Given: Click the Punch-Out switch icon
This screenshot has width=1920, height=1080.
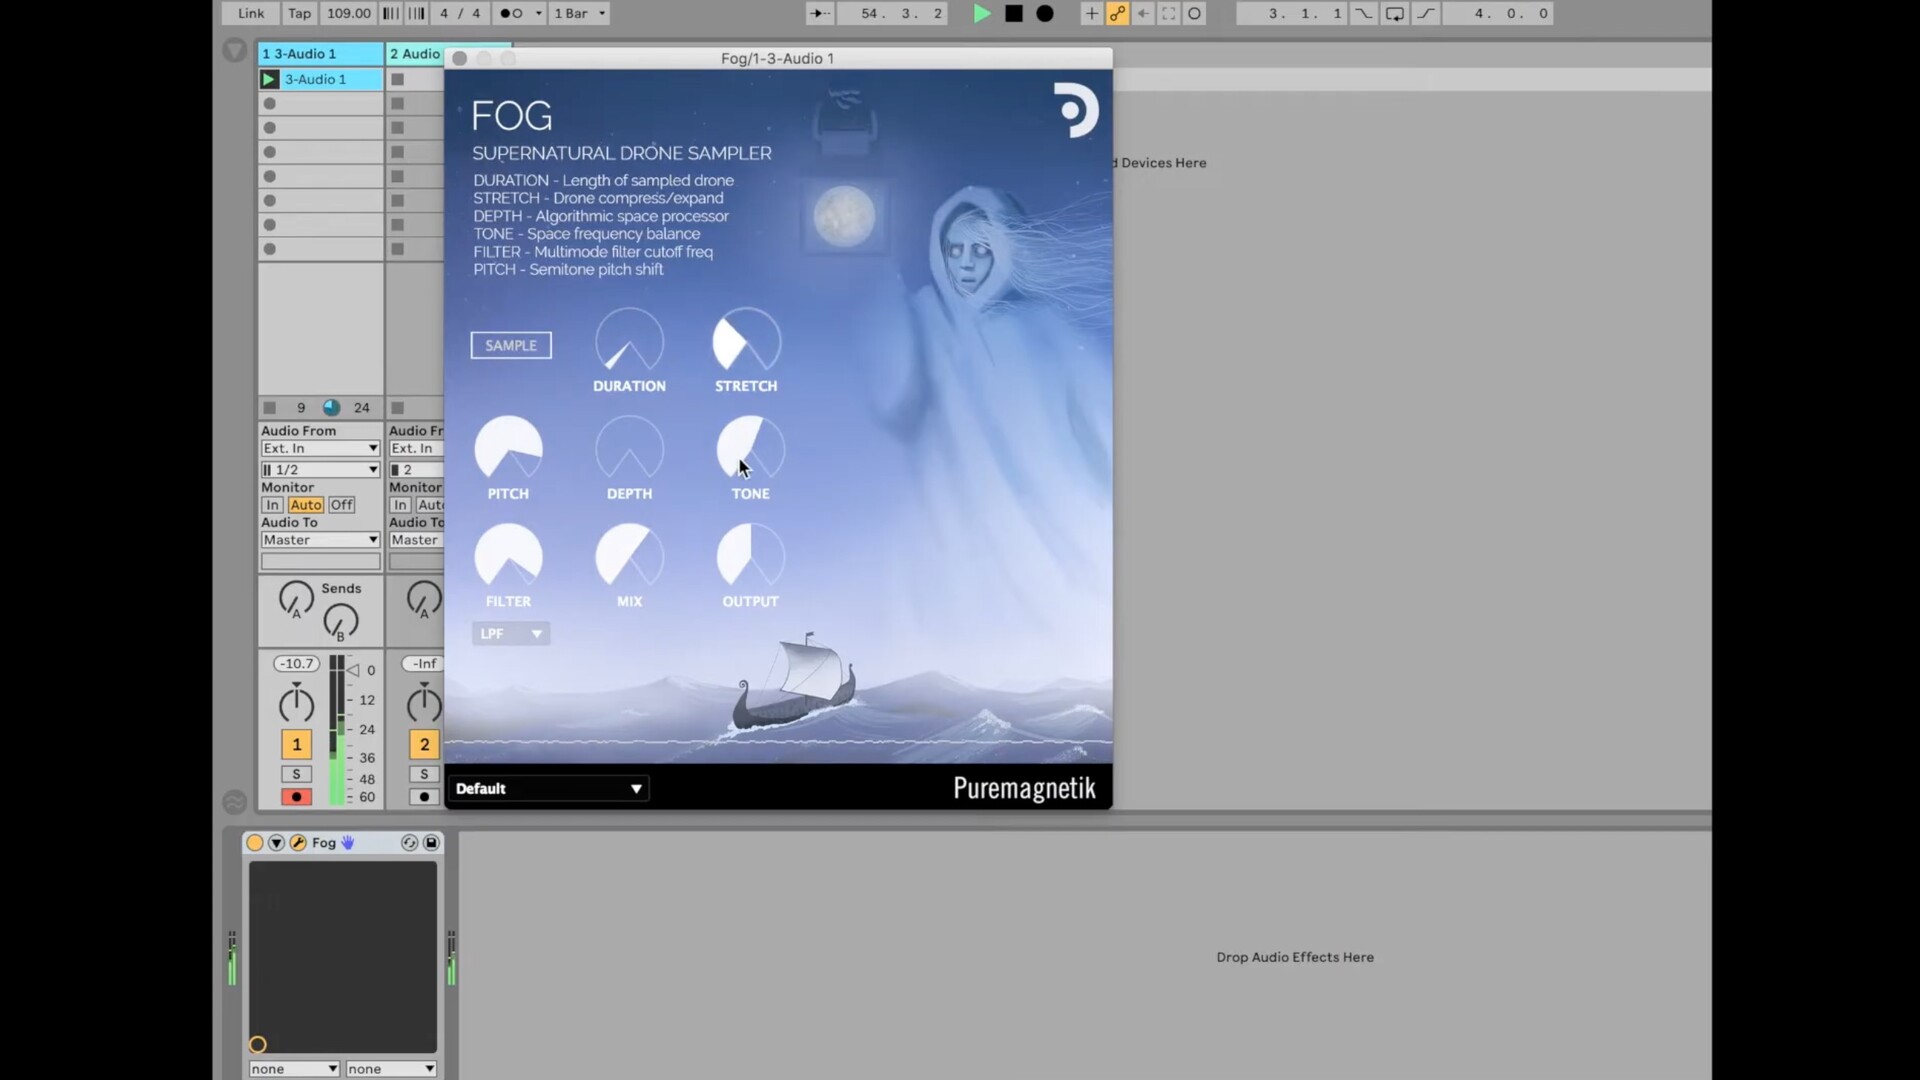Looking at the screenshot, I should click(x=1425, y=13).
